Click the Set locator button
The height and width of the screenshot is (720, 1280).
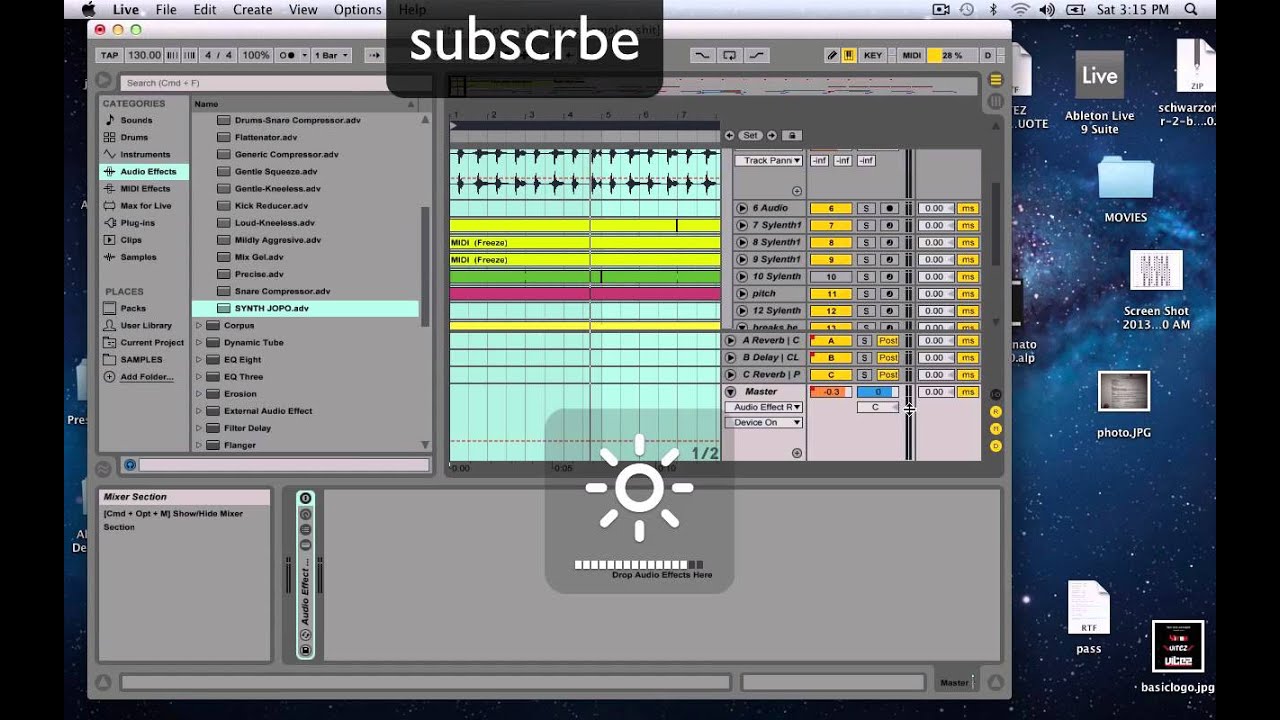750,135
